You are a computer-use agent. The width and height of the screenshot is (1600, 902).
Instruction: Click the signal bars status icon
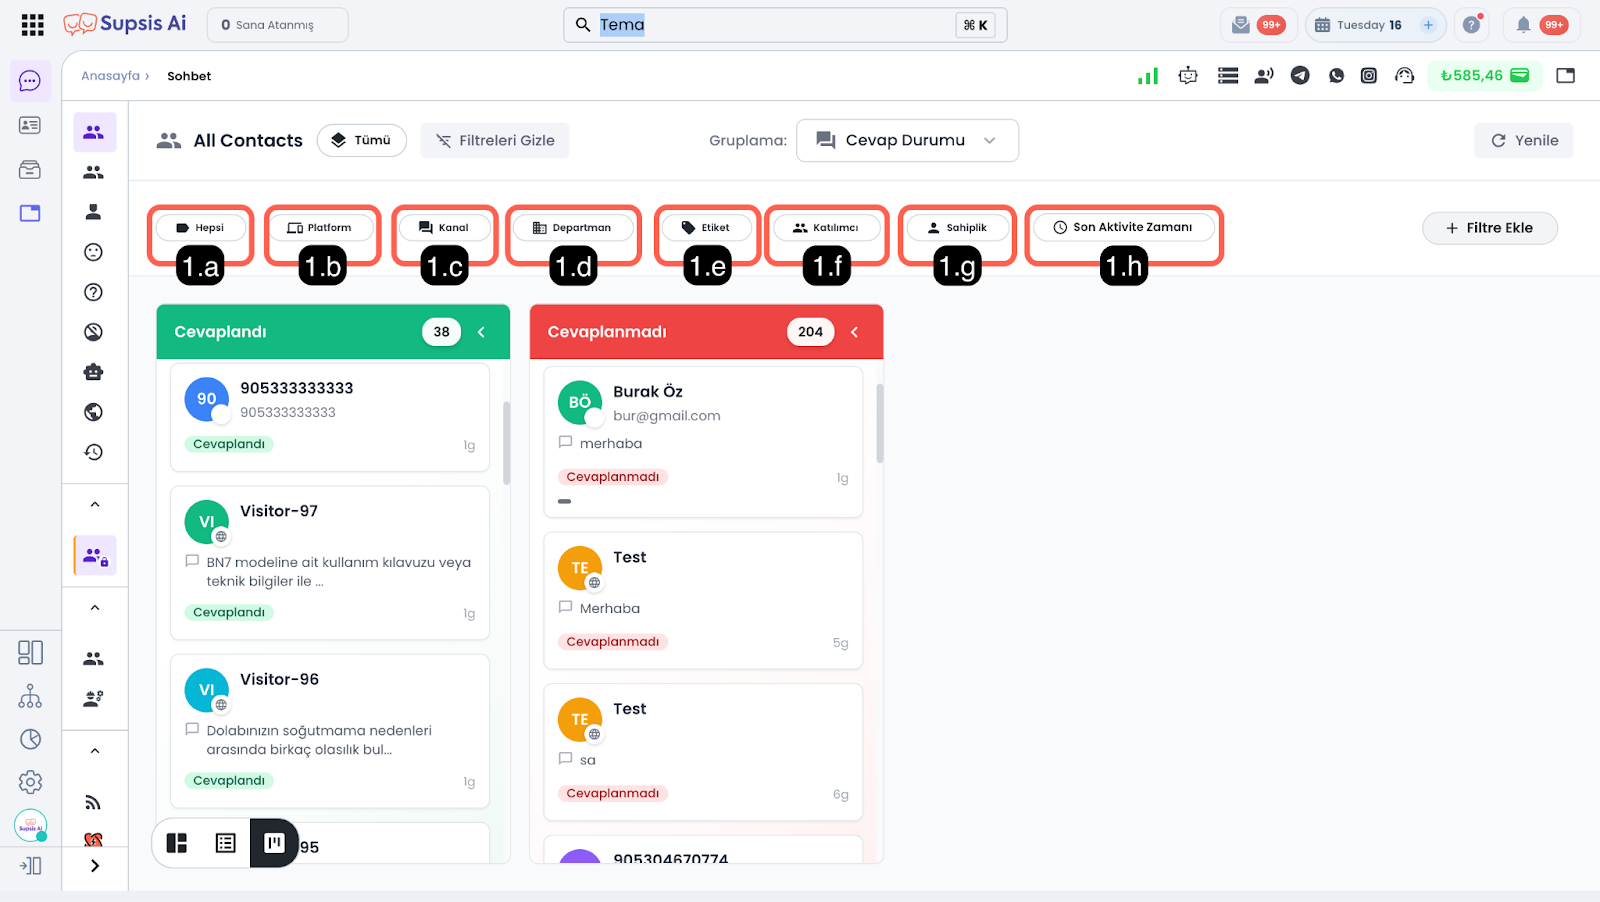coord(1148,76)
